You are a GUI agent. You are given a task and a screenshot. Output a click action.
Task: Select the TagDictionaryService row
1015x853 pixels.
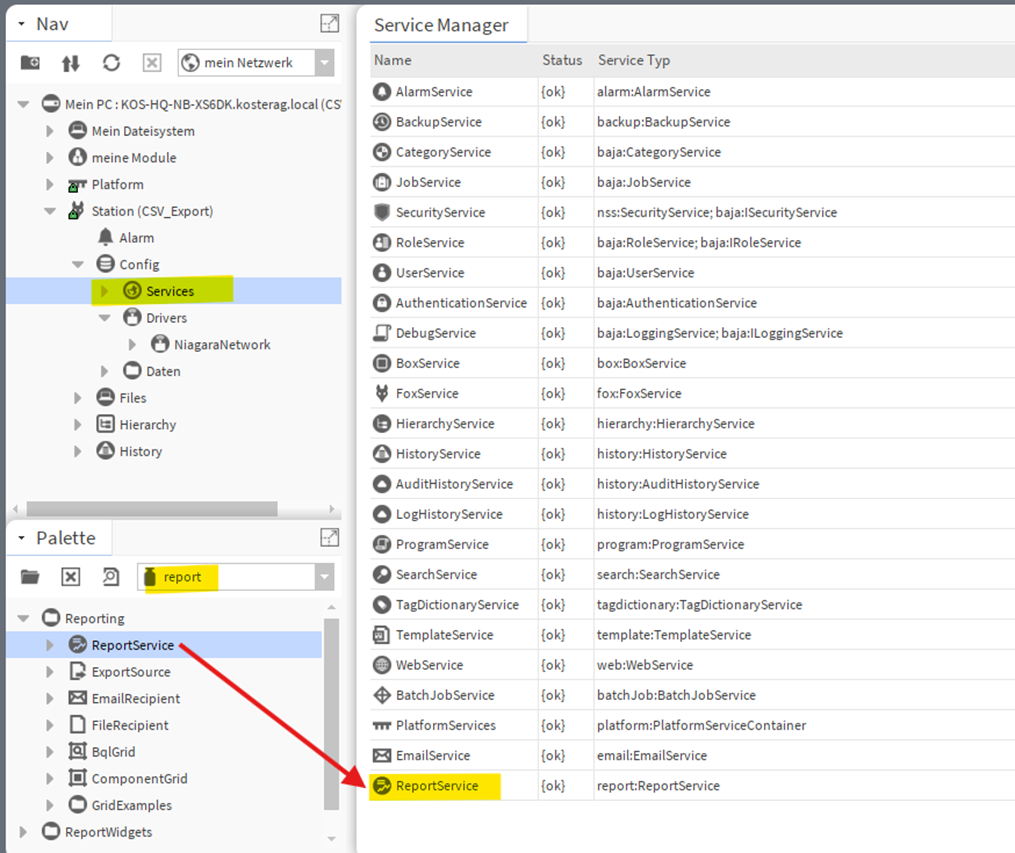pyautogui.click(x=693, y=604)
